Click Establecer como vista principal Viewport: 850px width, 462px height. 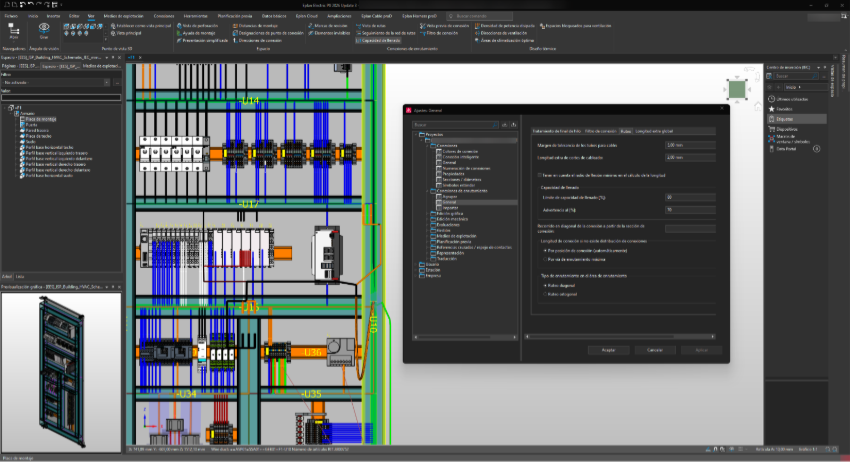[140, 25]
